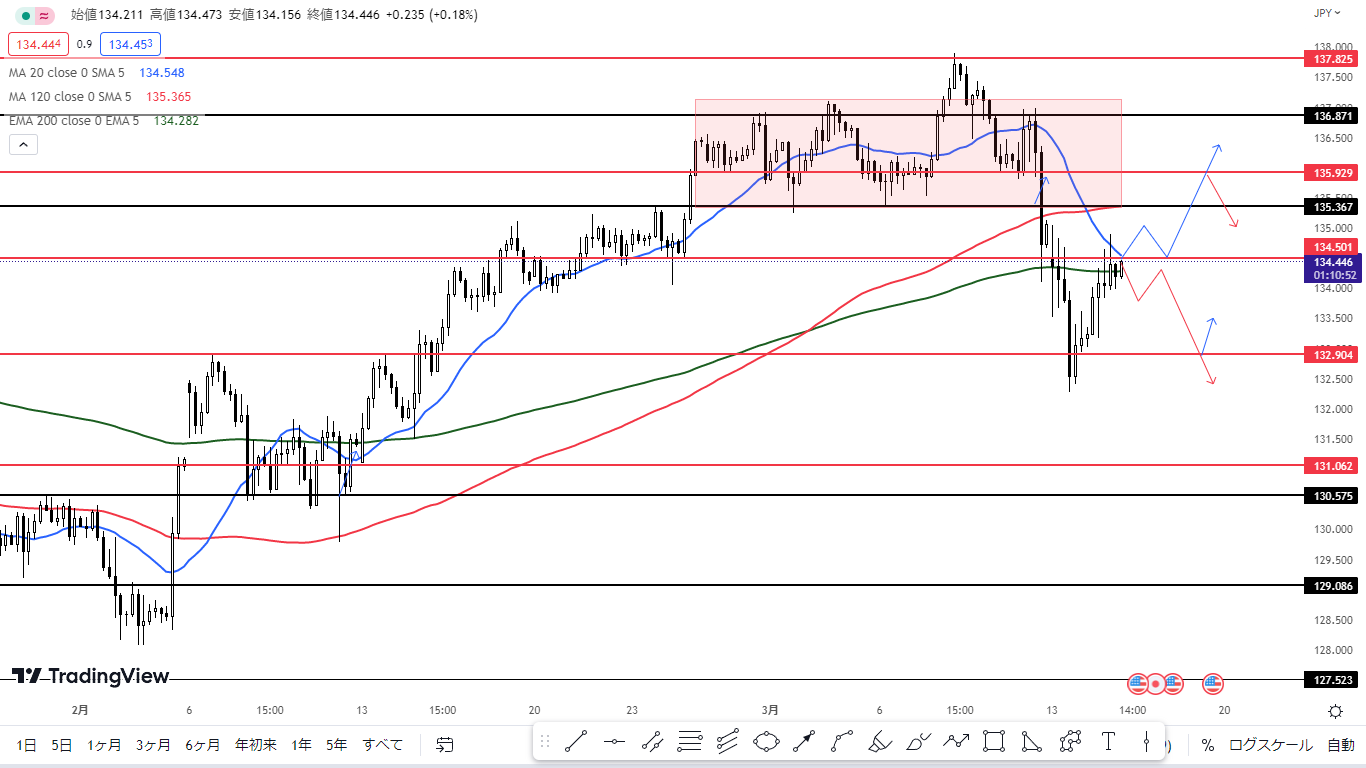Select the extended line tool with two dots
This screenshot has height=768, width=1366.
coord(652,741)
